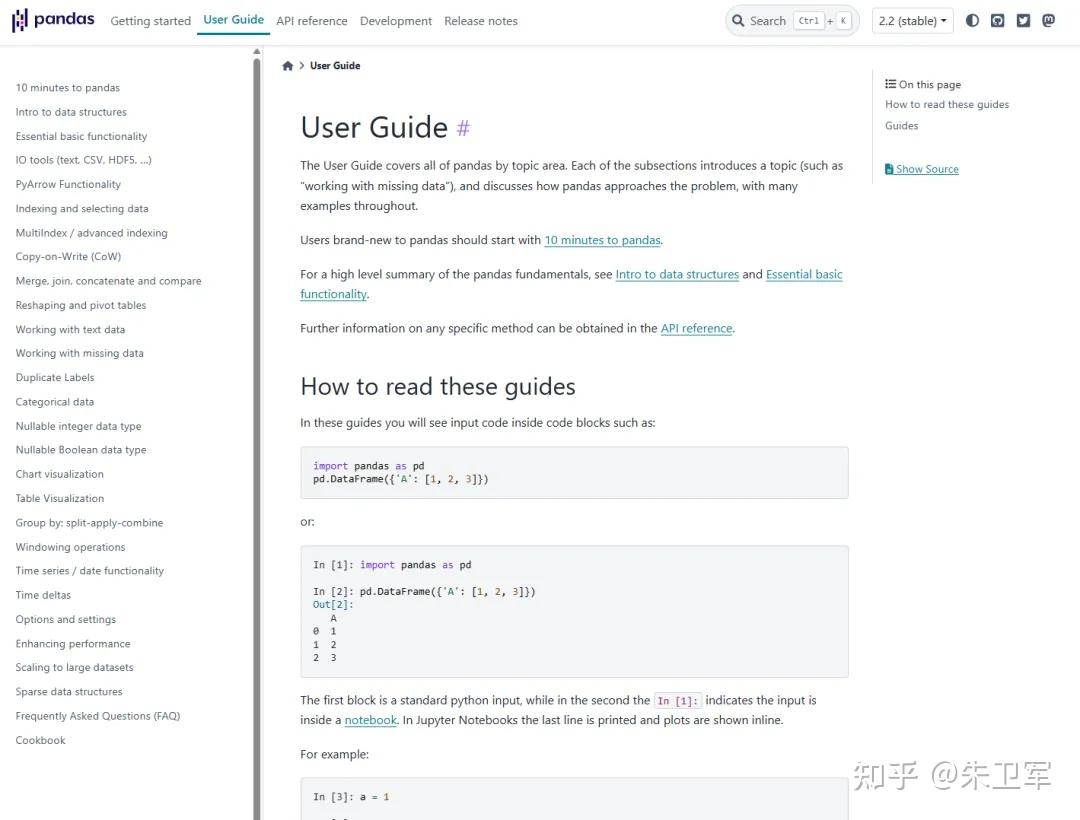Open the Mastodon icon link

point(1048,20)
